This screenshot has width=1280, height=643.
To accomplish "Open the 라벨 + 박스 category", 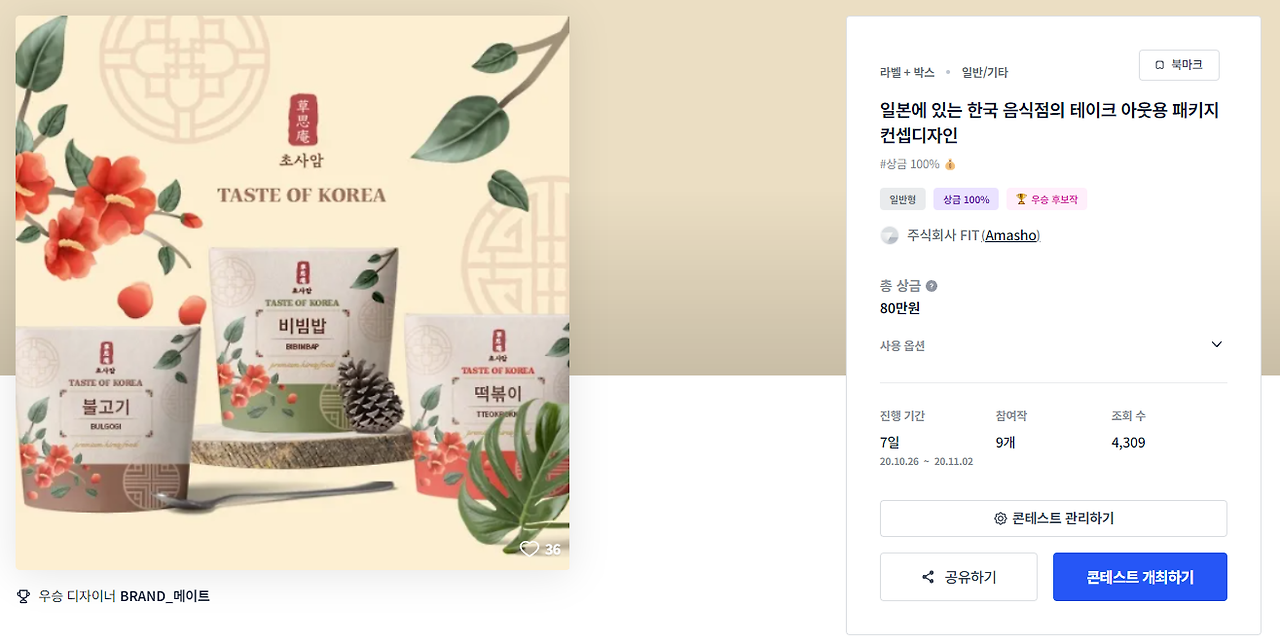I will tap(907, 73).
